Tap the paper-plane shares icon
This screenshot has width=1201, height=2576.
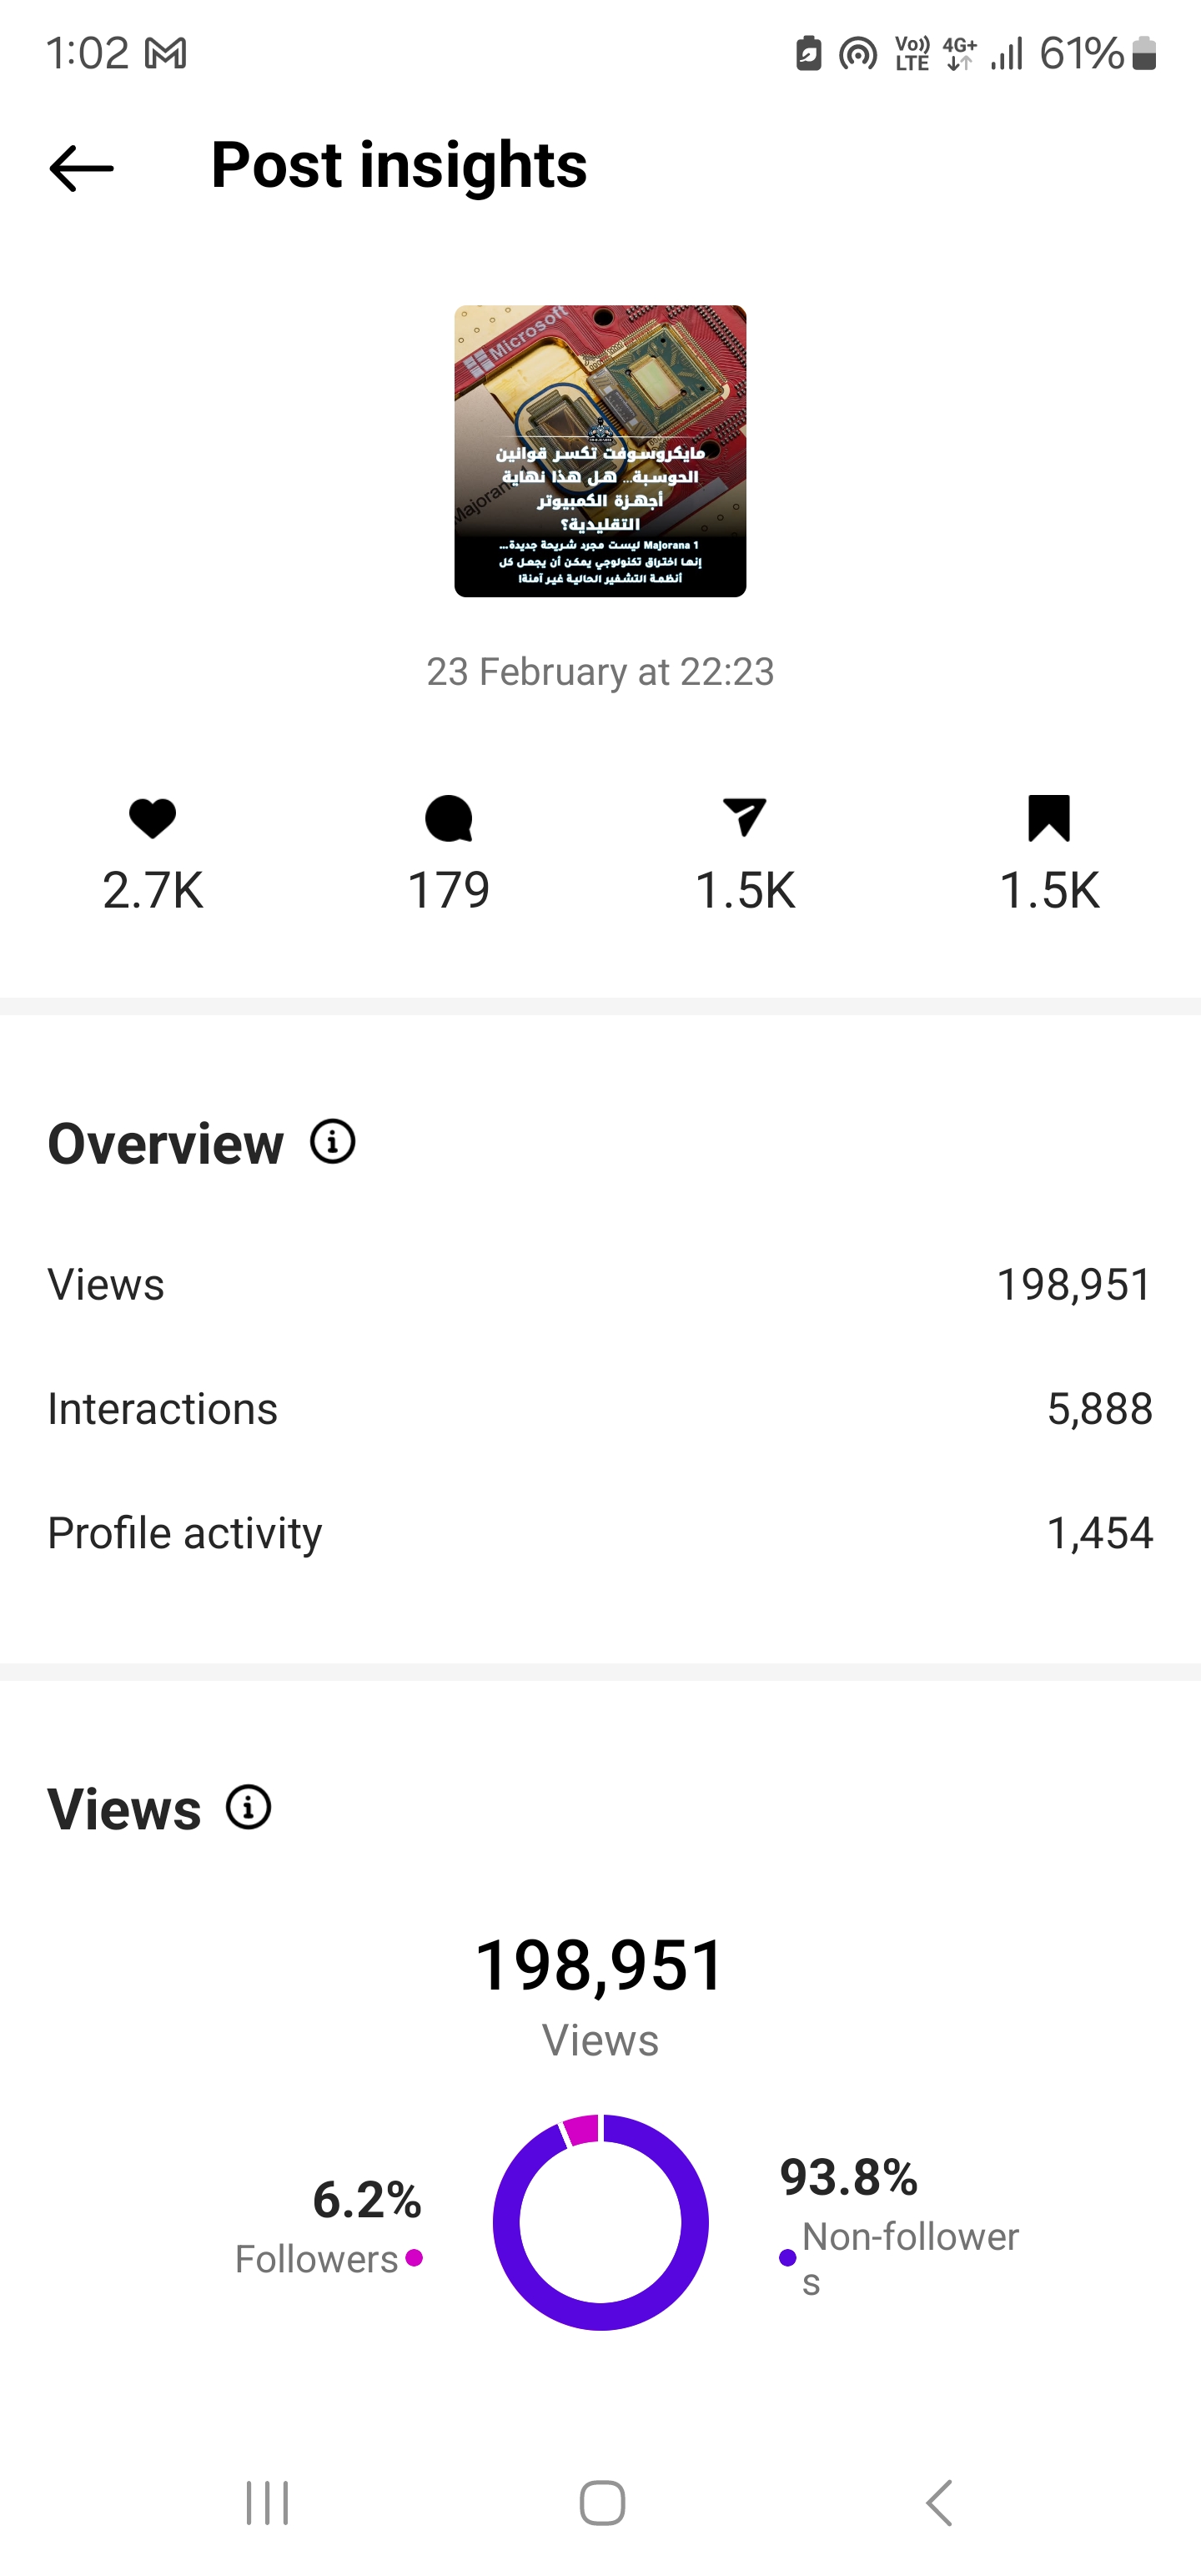click(x=744, y=817)
